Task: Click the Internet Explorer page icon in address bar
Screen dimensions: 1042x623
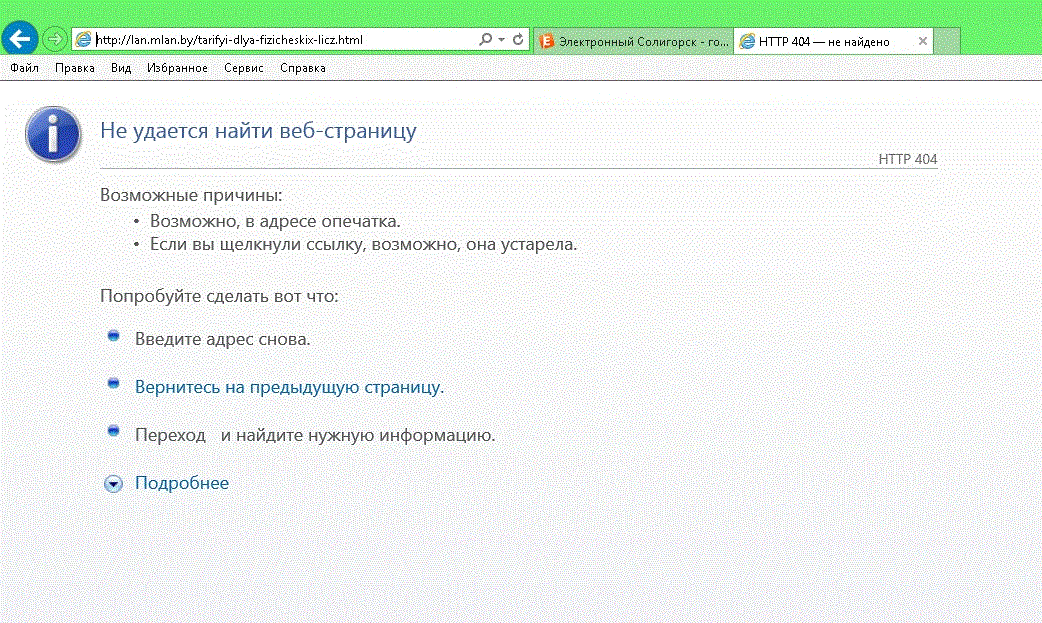Action: coord(84,40)
